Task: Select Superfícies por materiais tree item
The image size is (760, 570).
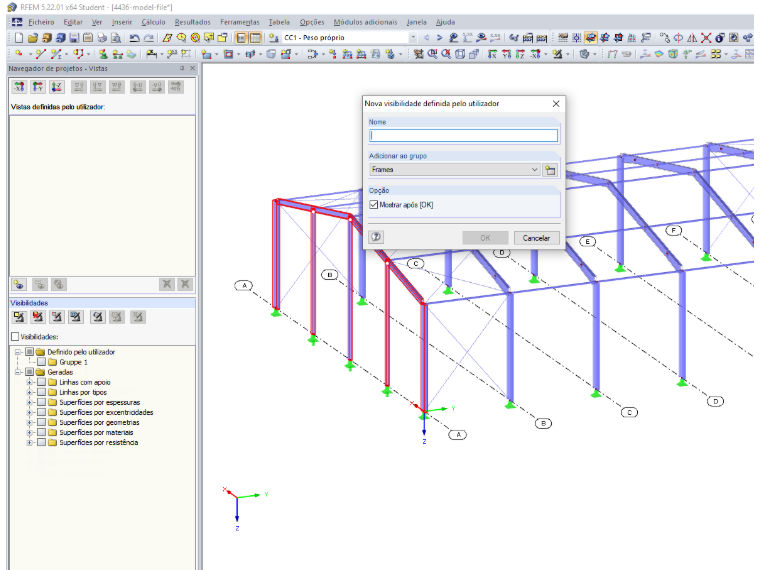Action: [x=96, y=432]
